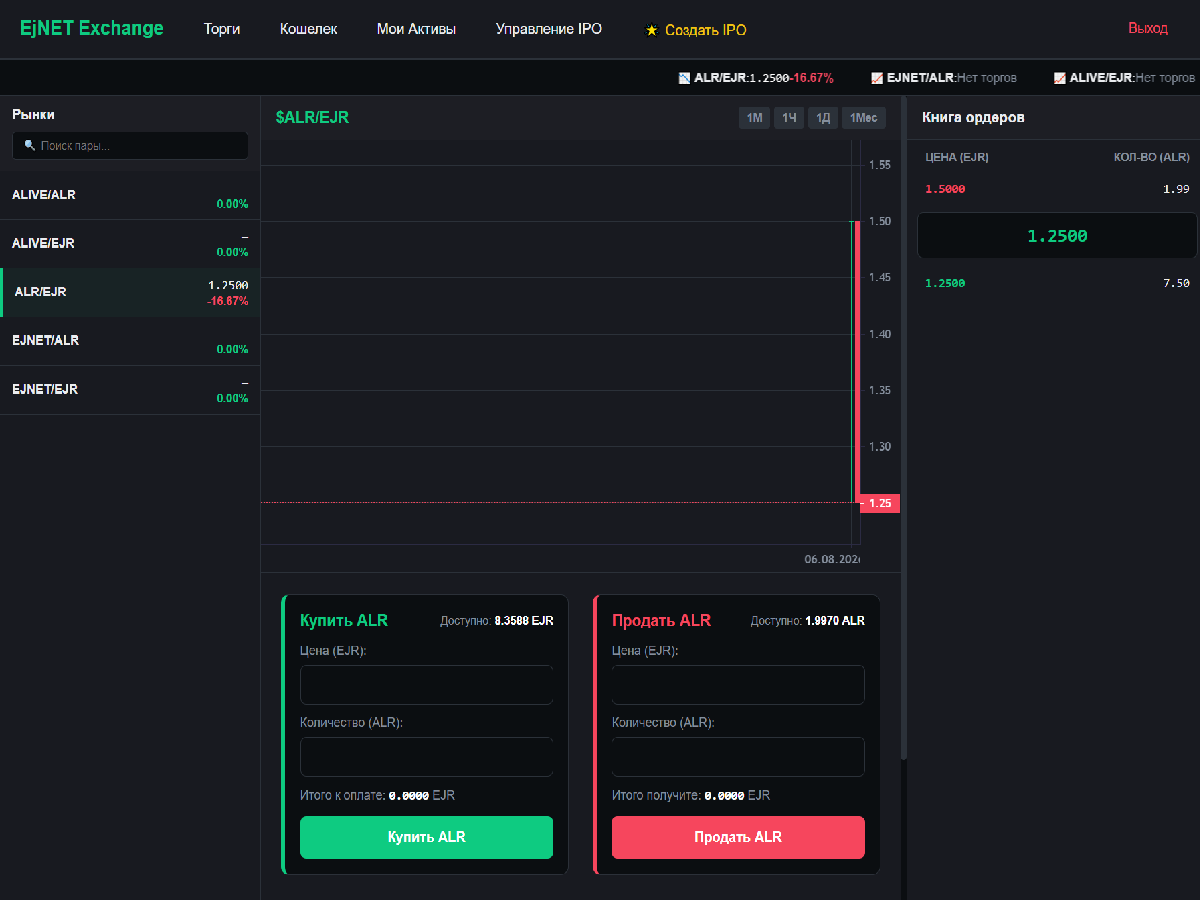Click the Книга ордеров header
Viewport: 1200px width, 900px height.
pos(971,118)
